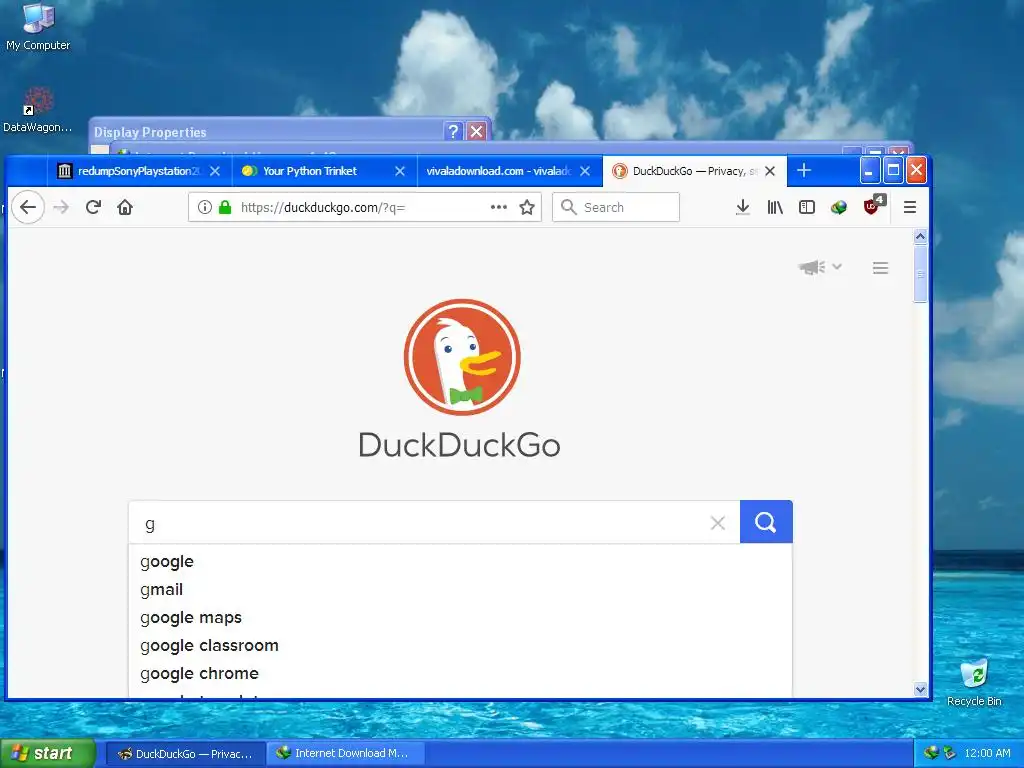Select Internet Download Manager taskbar button
Image resolution: width=1024 pixels, height=768 pixels.
(345, 754)
